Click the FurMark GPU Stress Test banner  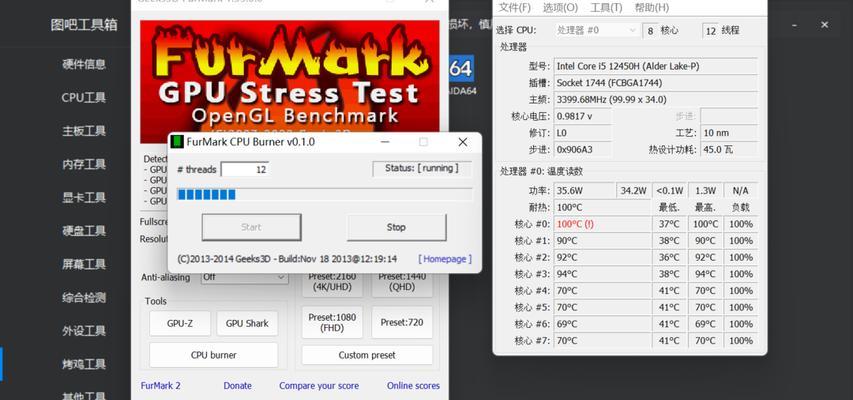click(x=289, y=82)
